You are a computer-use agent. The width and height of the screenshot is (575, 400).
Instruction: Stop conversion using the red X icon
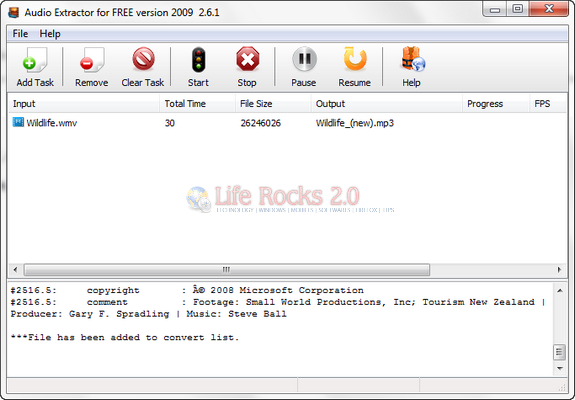pyautogui.click(x=248, y=59)
